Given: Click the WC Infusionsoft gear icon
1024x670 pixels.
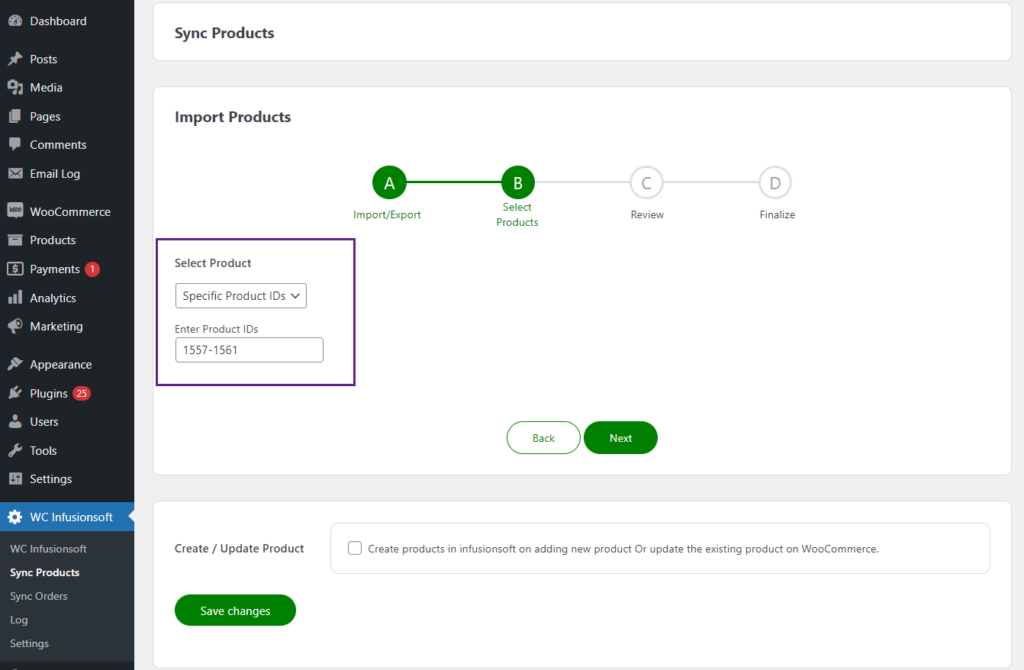Looking at the screenshot, I should coord(15,517).
